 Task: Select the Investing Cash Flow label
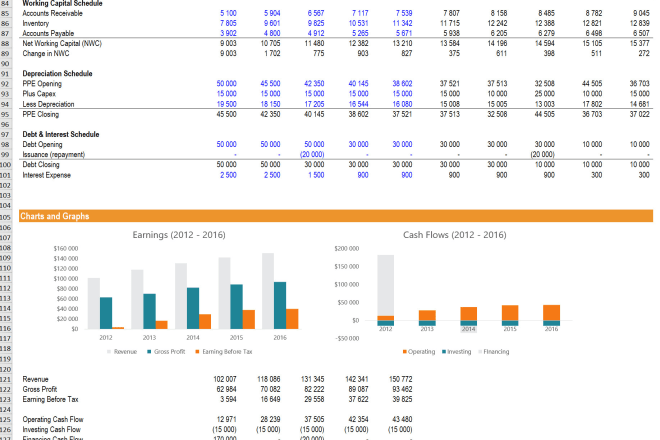click(x=51, y=430)
